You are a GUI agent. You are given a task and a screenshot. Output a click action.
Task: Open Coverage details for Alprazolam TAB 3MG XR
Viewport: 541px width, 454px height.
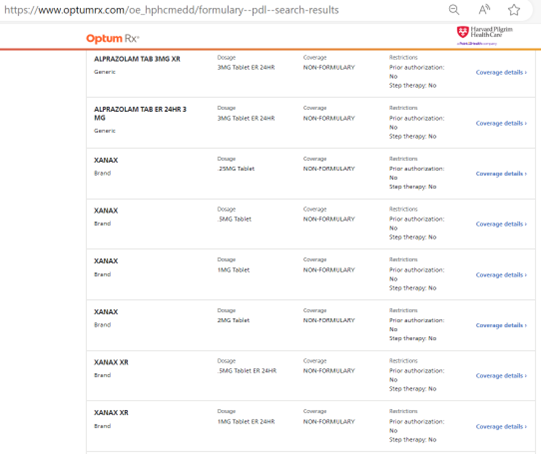501,72
